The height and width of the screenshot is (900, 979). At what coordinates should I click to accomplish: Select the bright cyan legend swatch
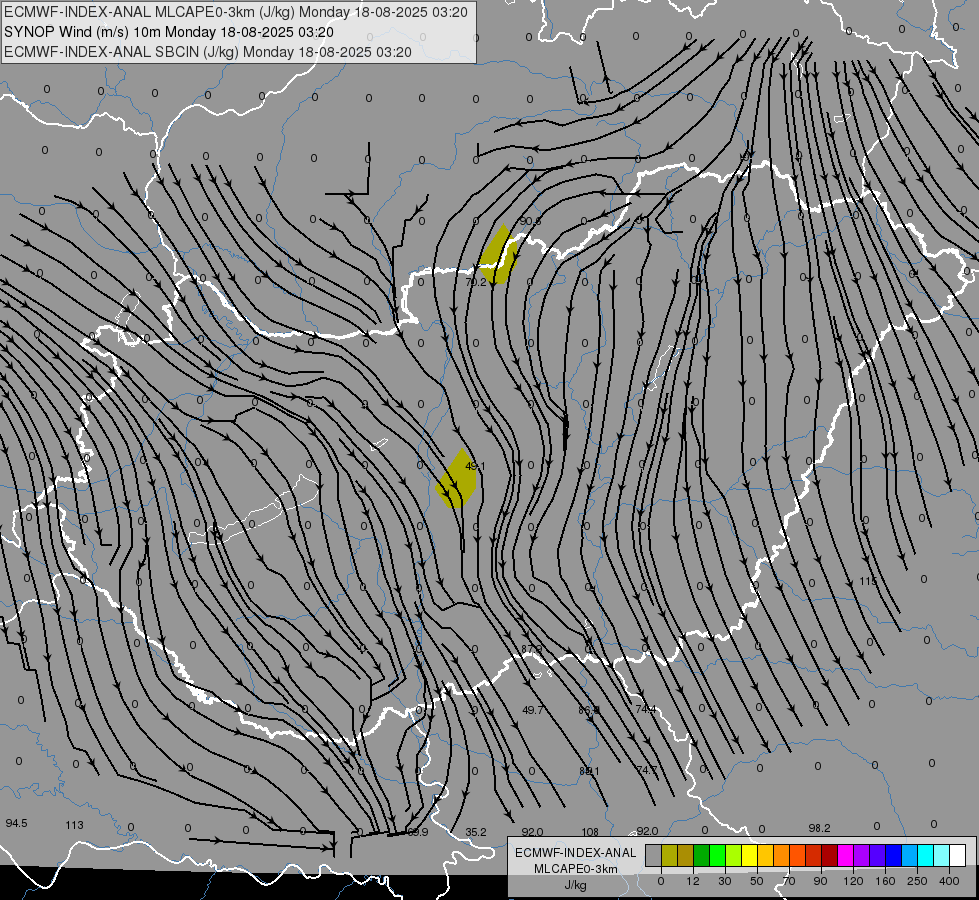click(x=926, y=855)
